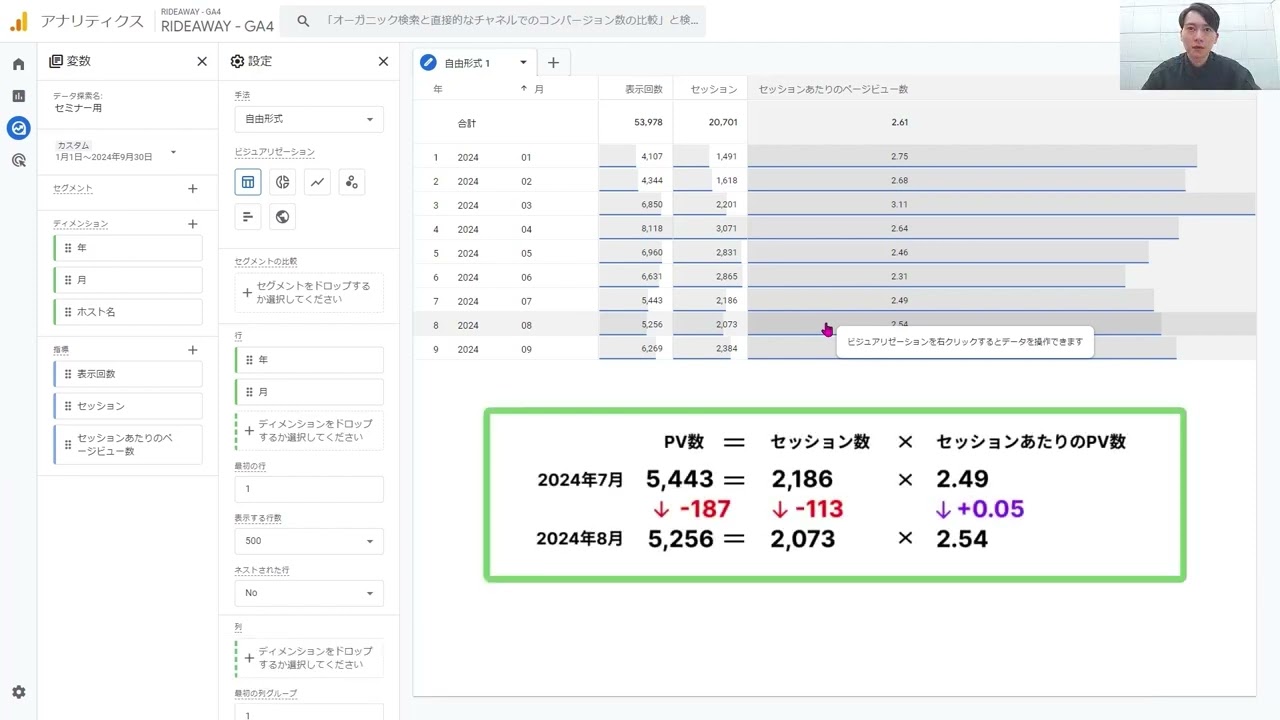Click the search bar at top
The height and width of the screenshot is (720, 1280).
click(x=493, y=20)
